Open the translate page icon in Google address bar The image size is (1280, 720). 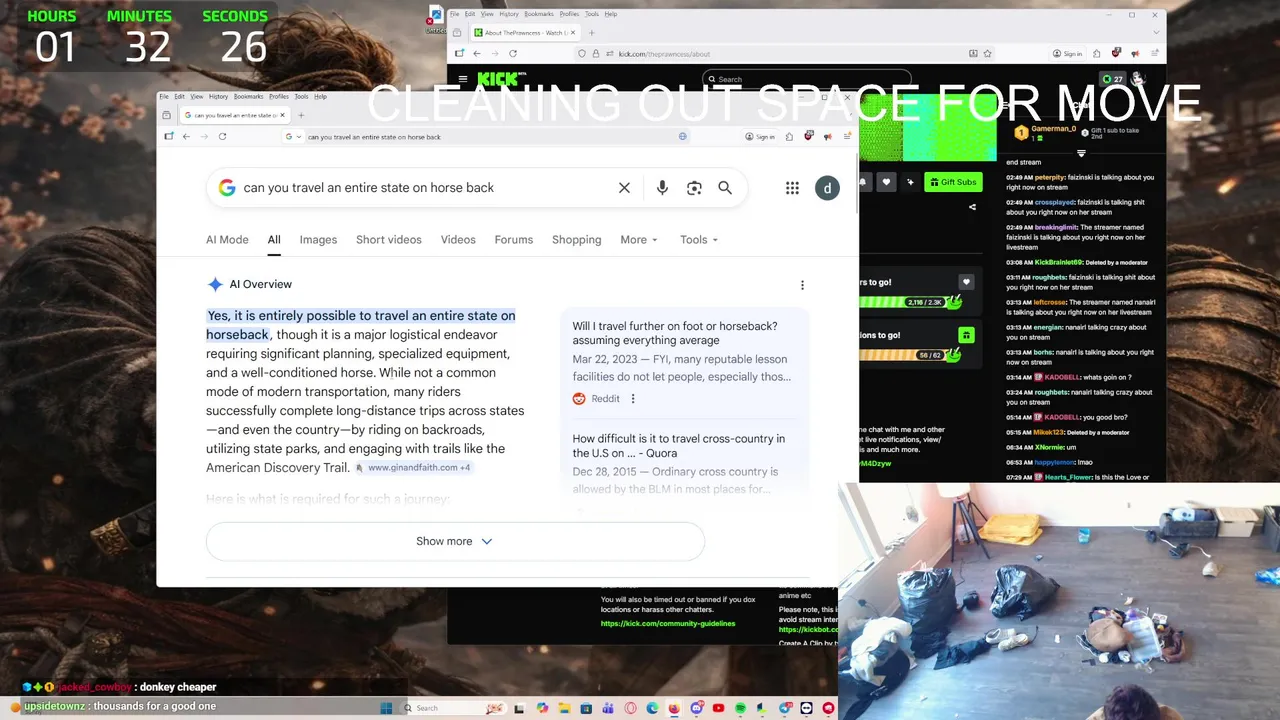tap(683, 136)
